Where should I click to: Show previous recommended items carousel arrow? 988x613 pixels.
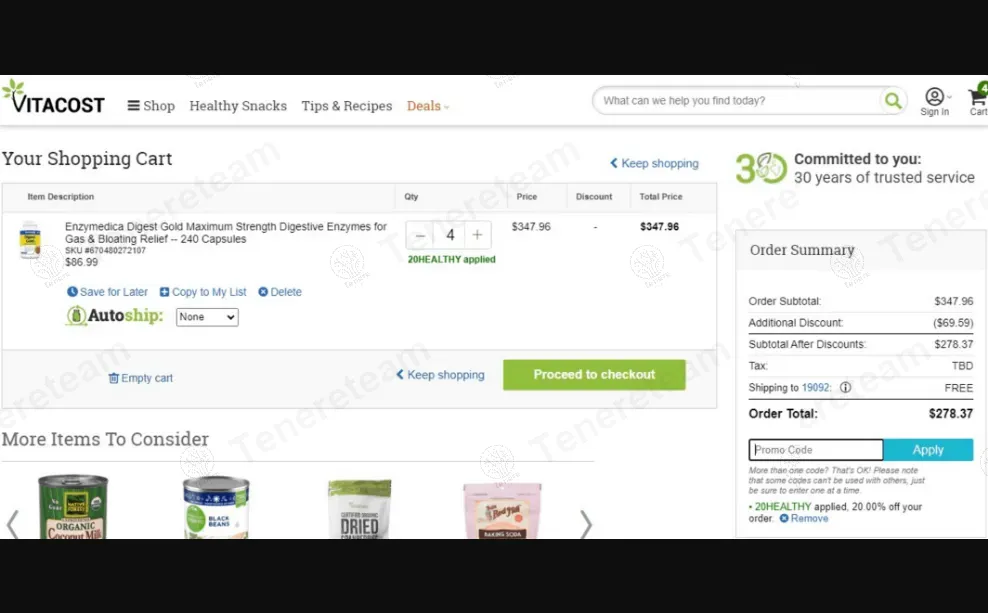click(12, 524)
